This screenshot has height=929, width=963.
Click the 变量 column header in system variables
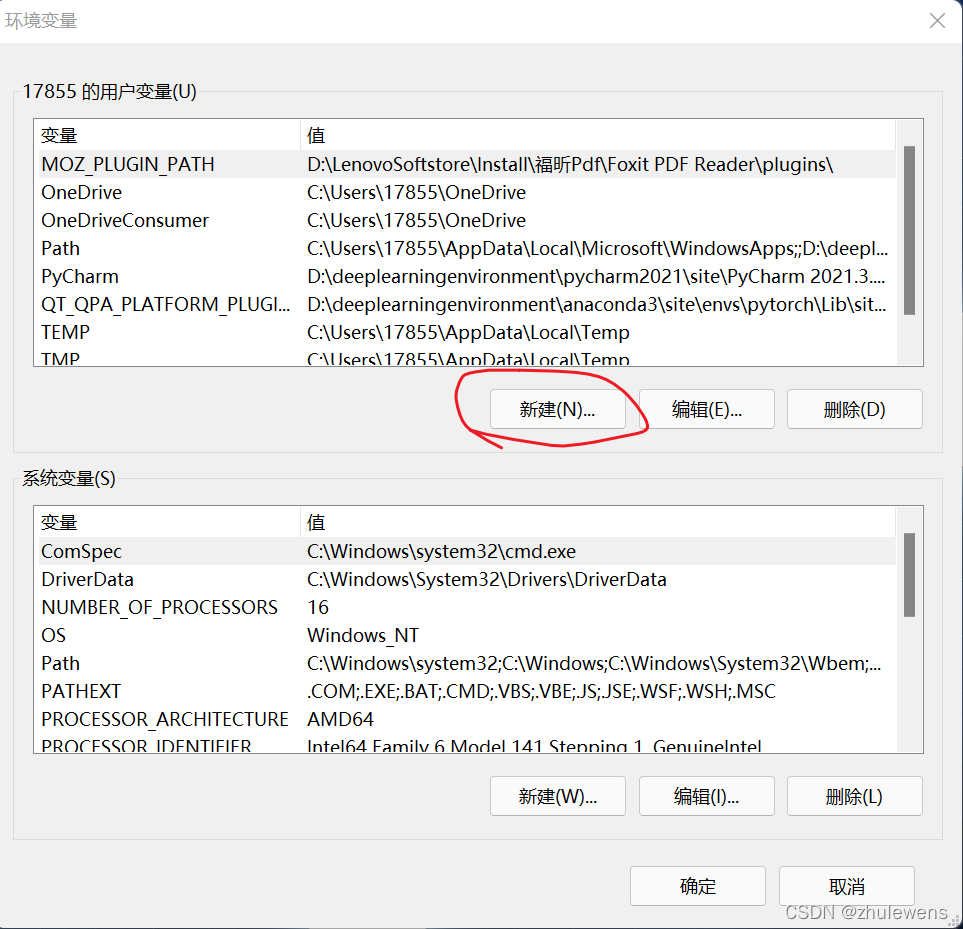point(167,522)
